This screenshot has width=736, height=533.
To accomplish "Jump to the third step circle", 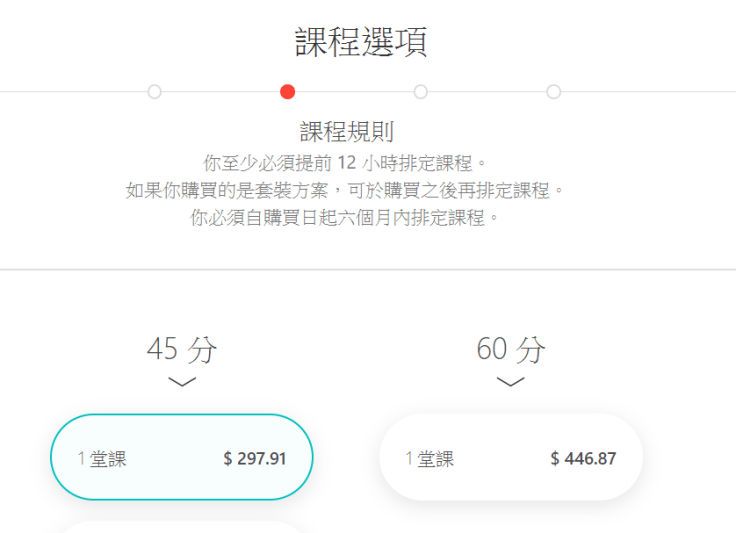I will [x=421, y=92].
